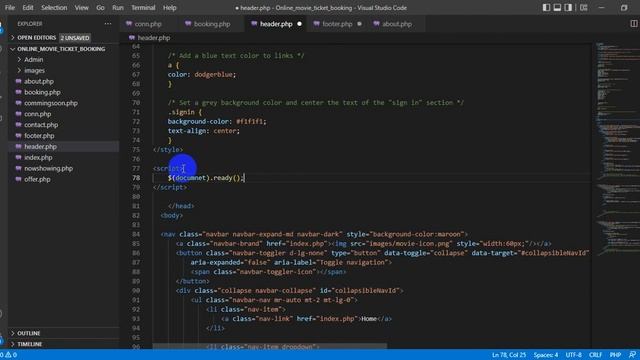This screenshot has width=640, height=360.
Task: Open booking.php in the explorer
Action: coord(42,92)
